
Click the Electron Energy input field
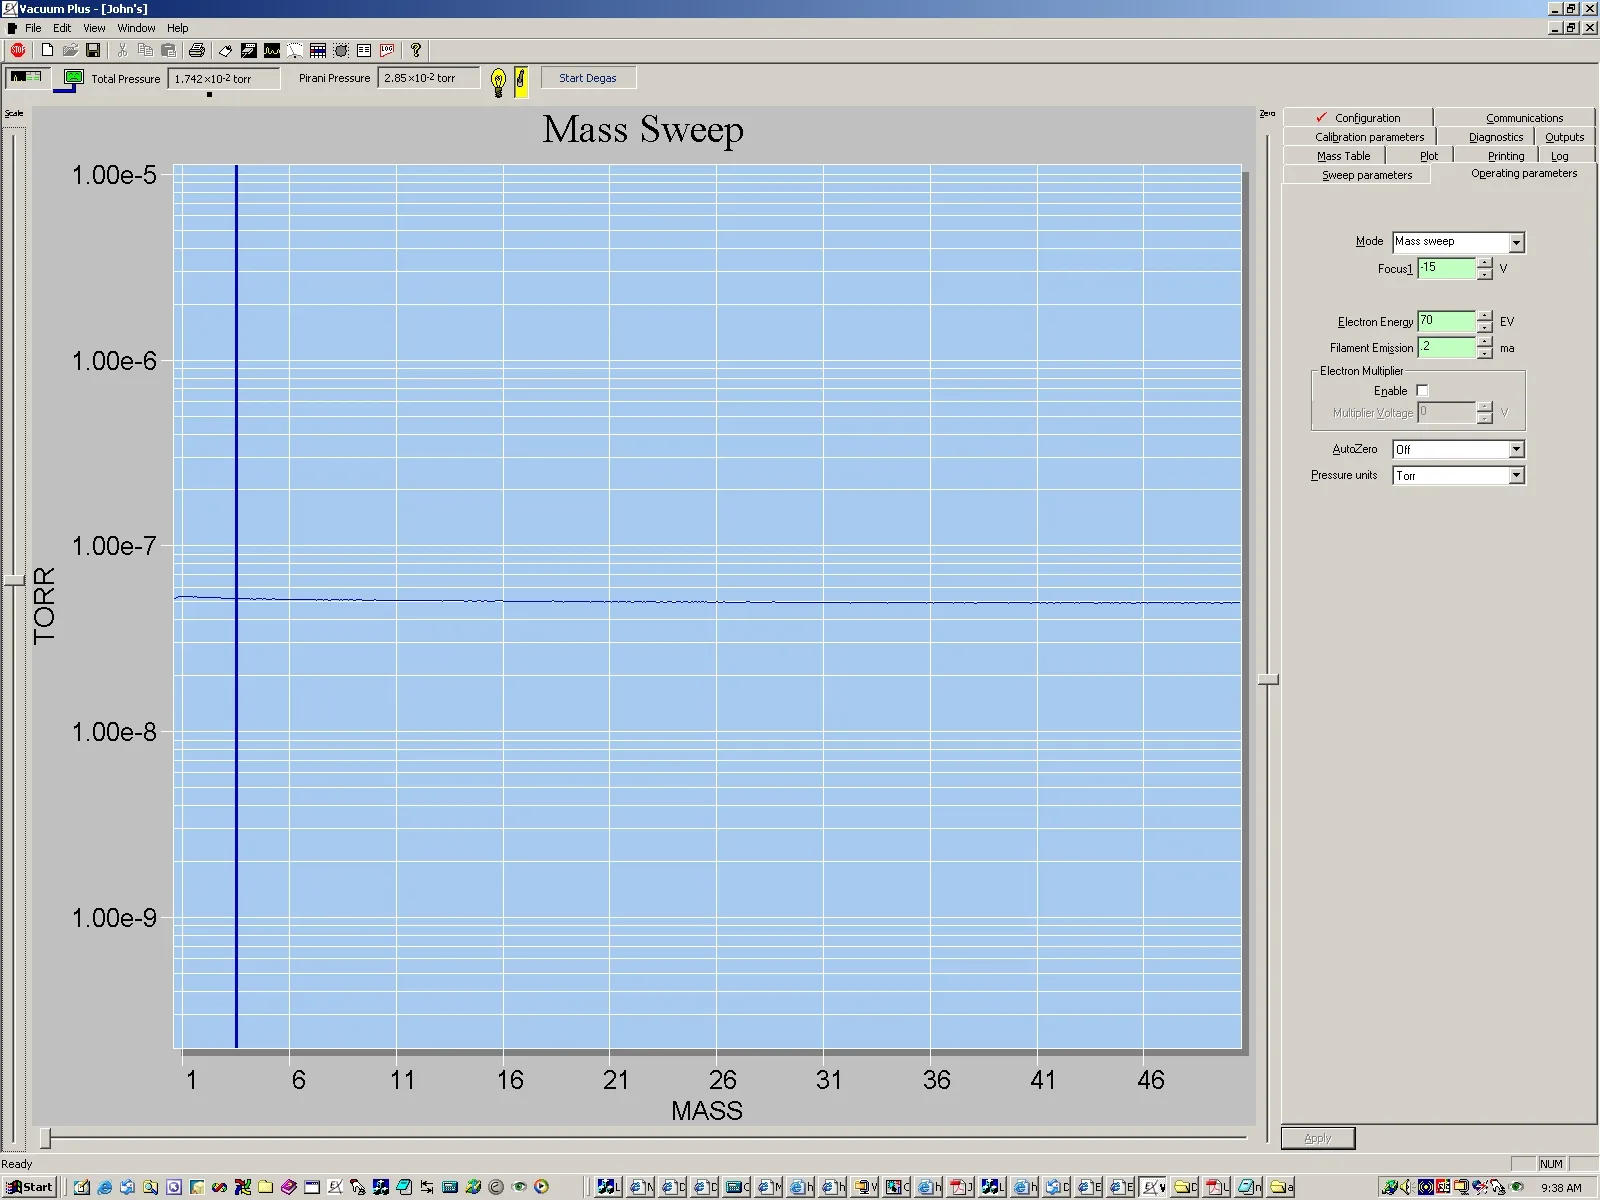[x=1446, y=321]
